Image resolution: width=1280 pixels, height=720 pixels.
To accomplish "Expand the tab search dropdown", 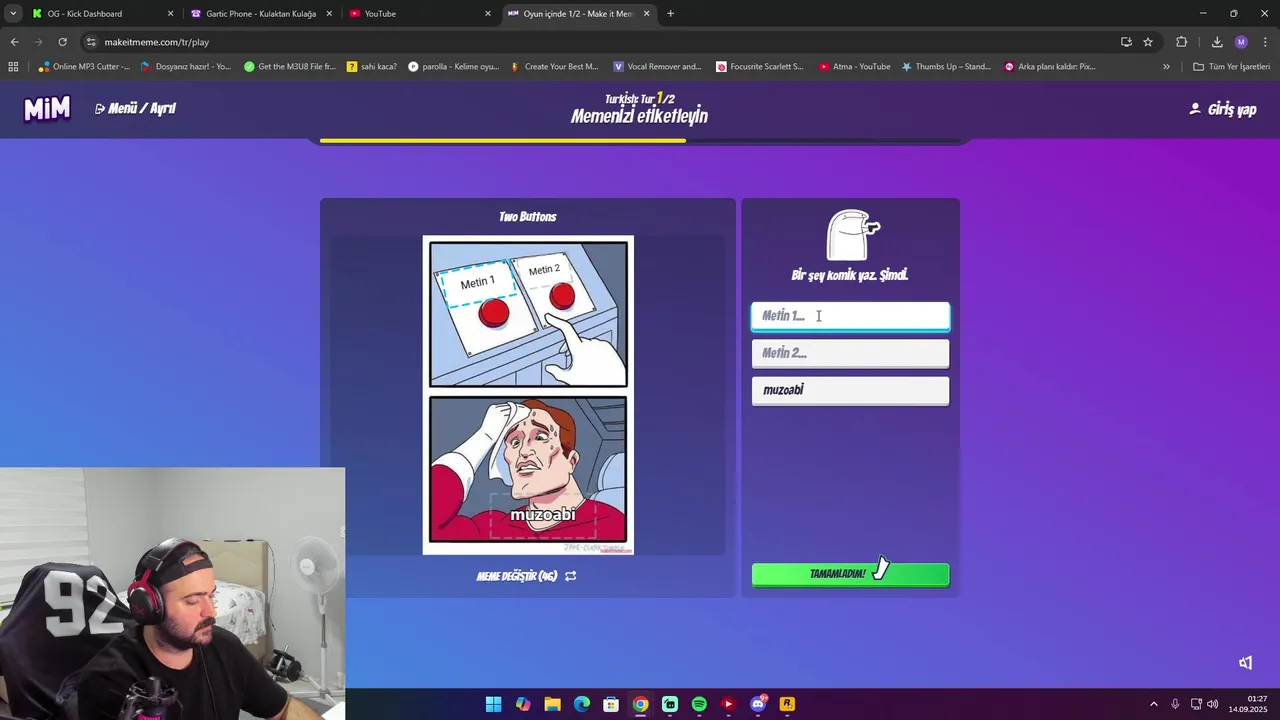I will (x=12, y=14).
